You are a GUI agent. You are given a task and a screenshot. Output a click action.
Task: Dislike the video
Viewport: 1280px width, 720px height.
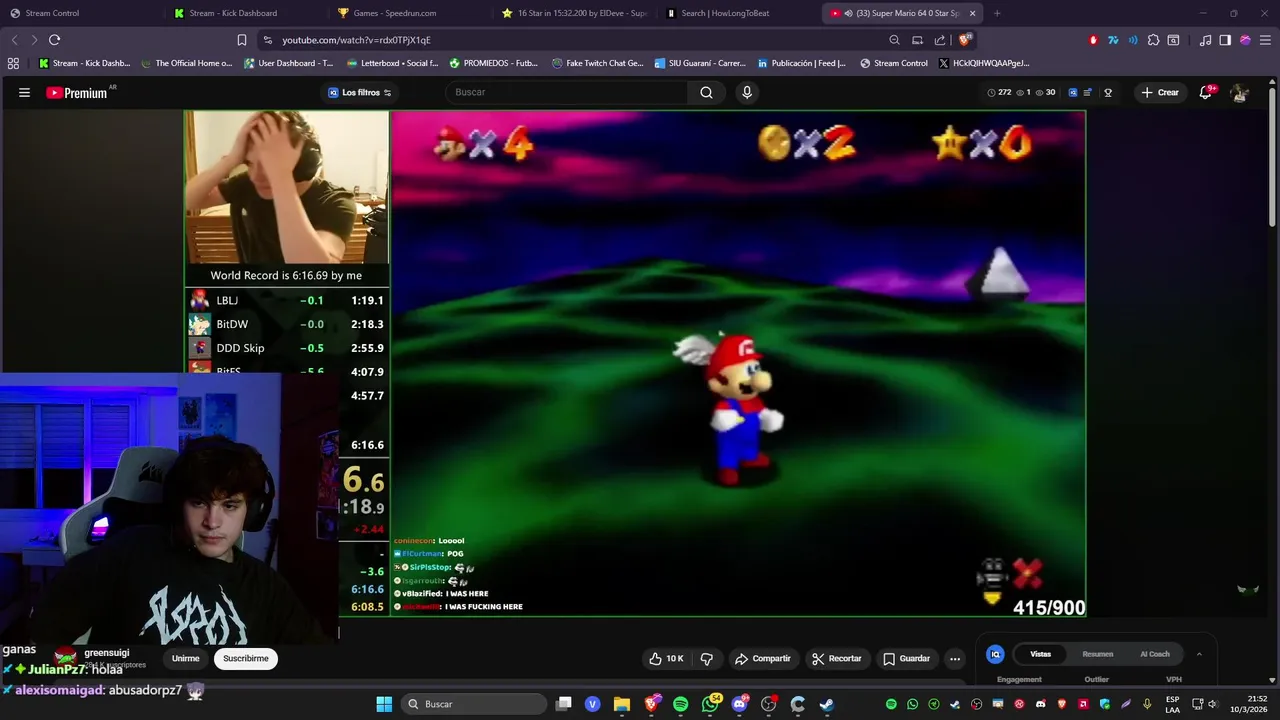[707, 658]
